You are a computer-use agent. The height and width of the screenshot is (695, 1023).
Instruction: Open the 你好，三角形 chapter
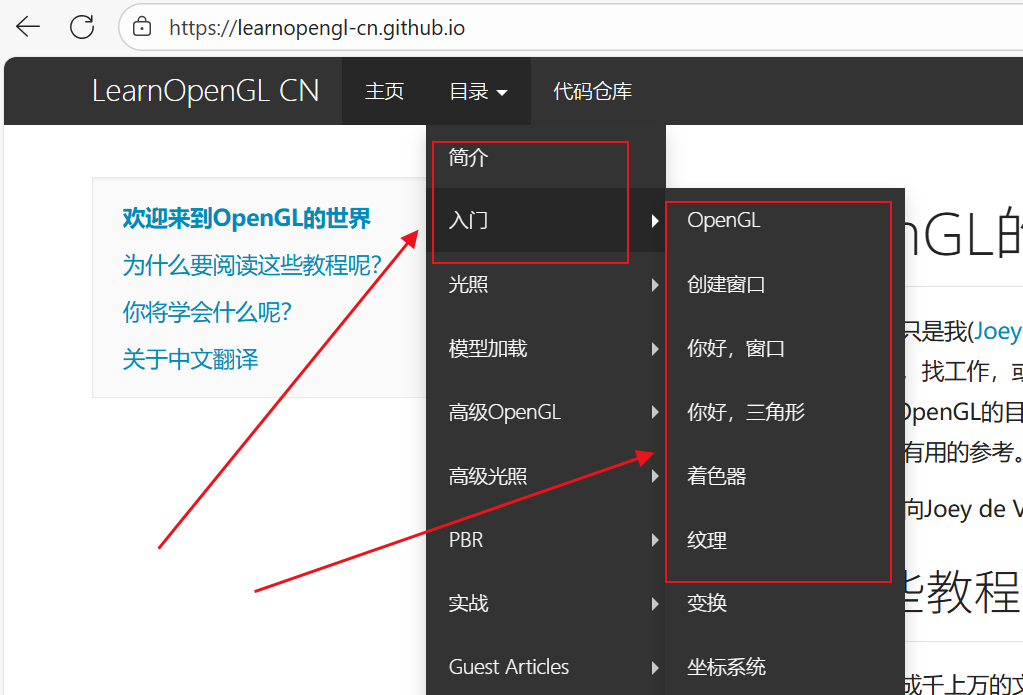pos(785,412)
